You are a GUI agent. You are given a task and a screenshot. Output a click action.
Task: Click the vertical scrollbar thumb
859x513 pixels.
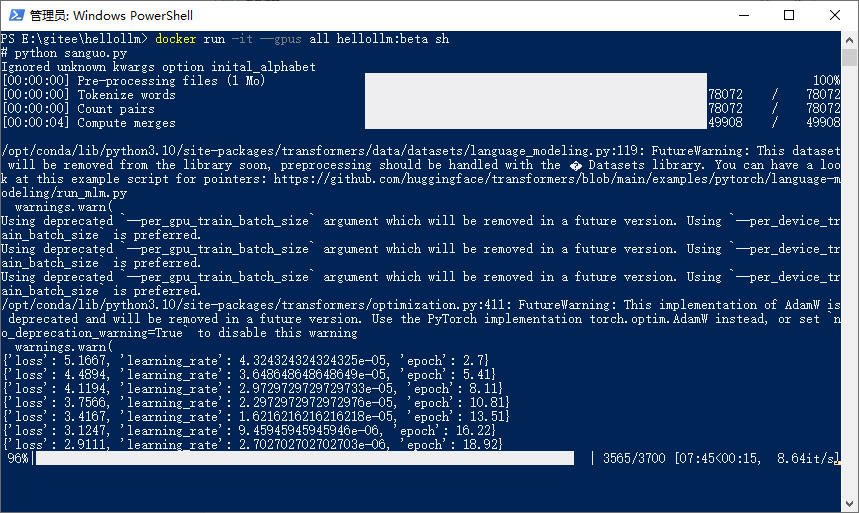[849, 57]
